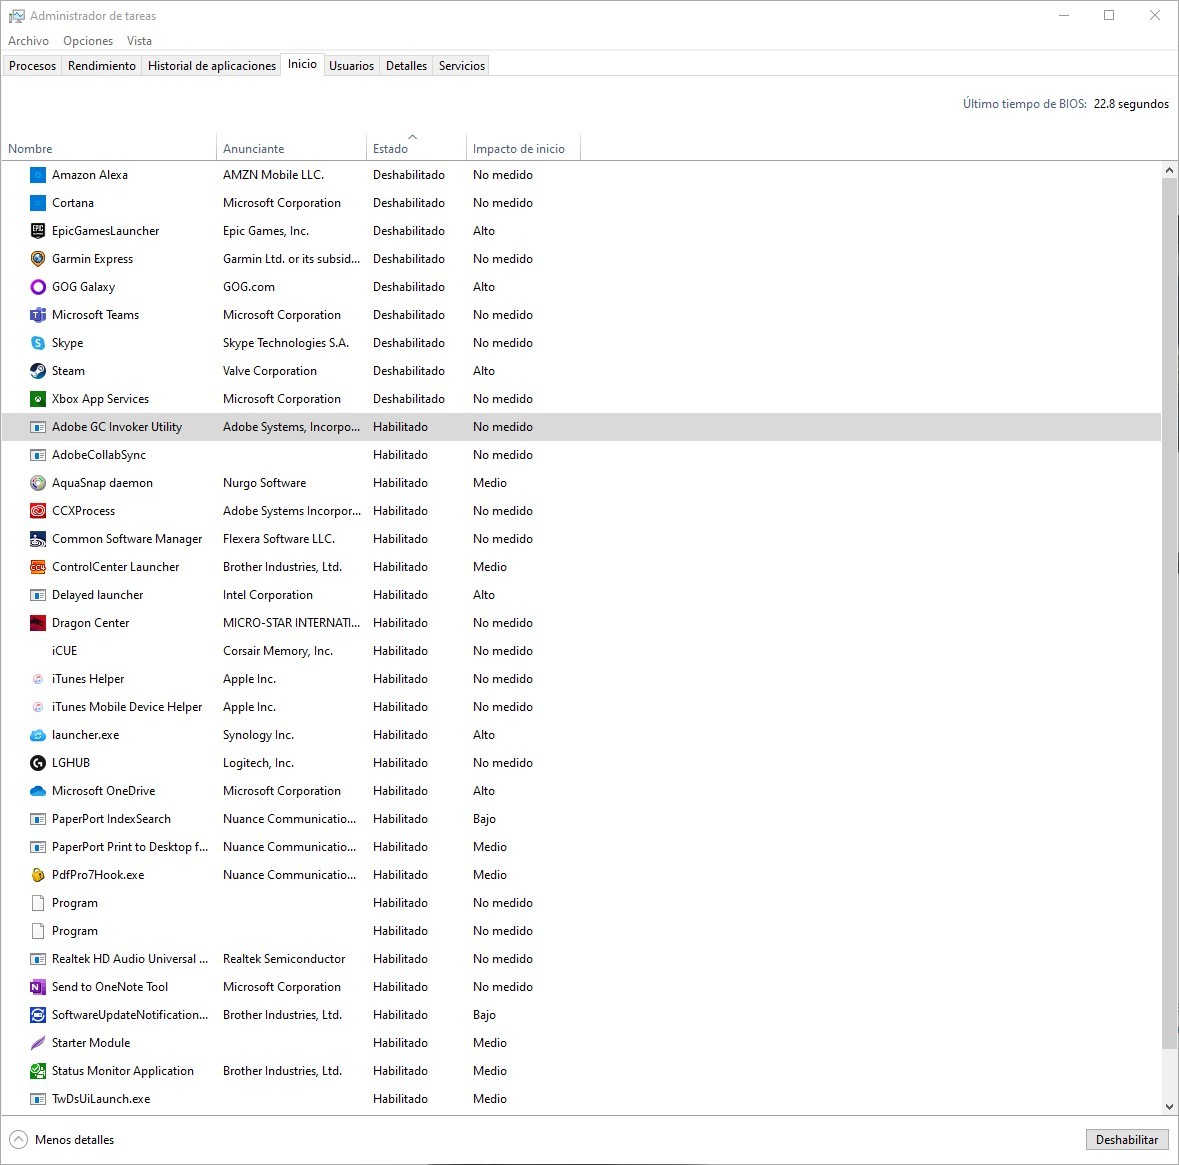
Task: Select the Dragon Center row
Action: click(x=91, y=623)
